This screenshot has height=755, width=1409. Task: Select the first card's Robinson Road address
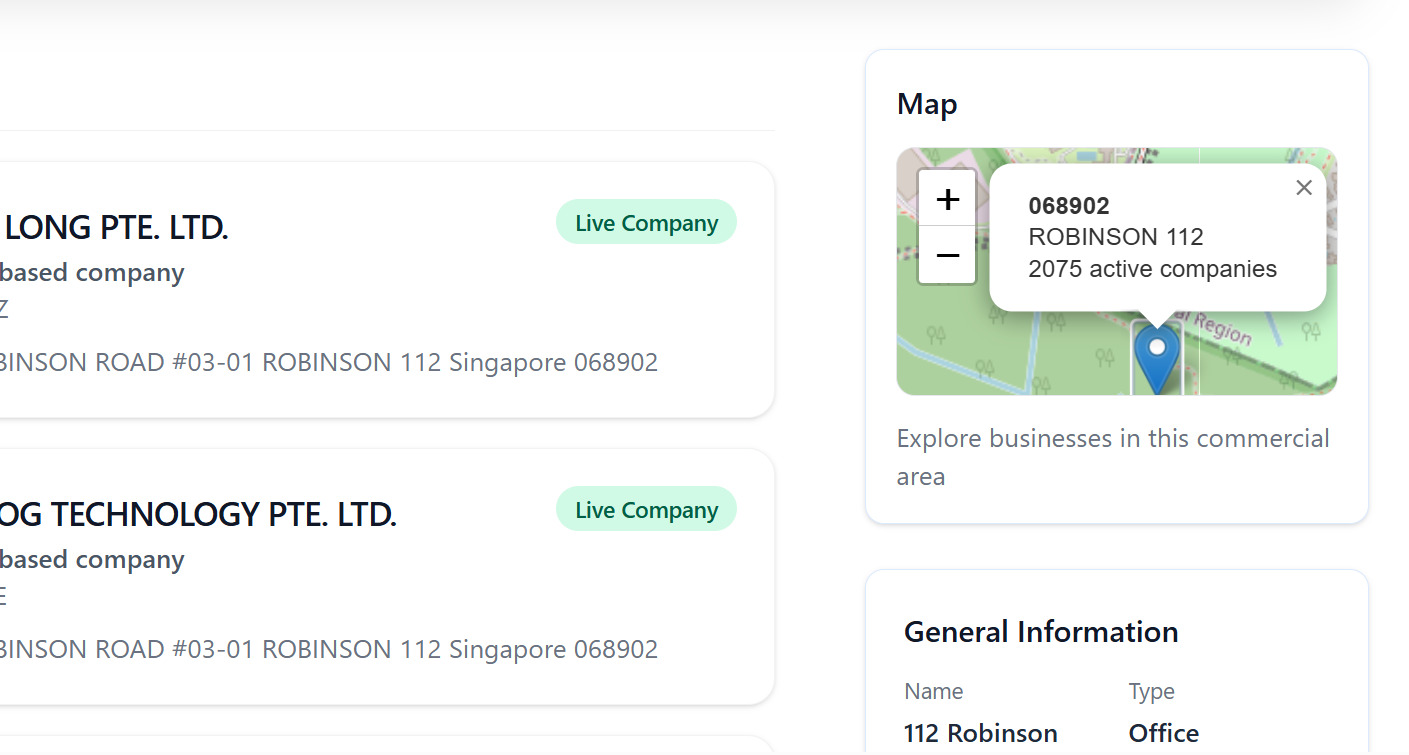coord(328,362)
